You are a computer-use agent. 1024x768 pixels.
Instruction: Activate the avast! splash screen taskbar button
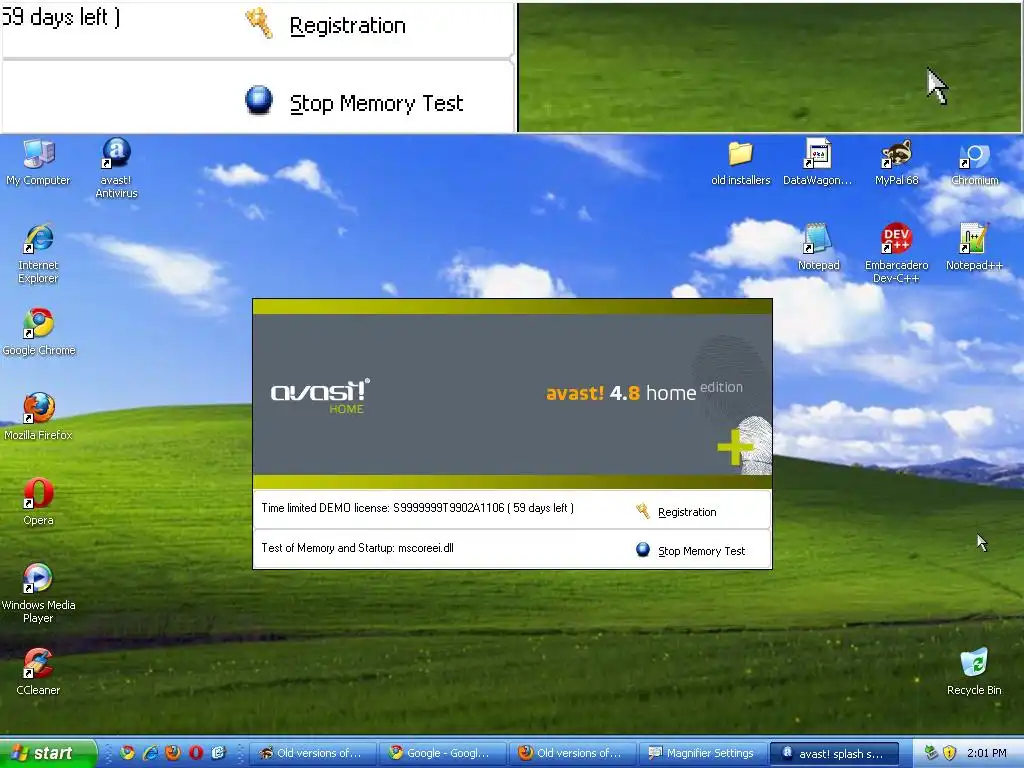tap(834, 753)
